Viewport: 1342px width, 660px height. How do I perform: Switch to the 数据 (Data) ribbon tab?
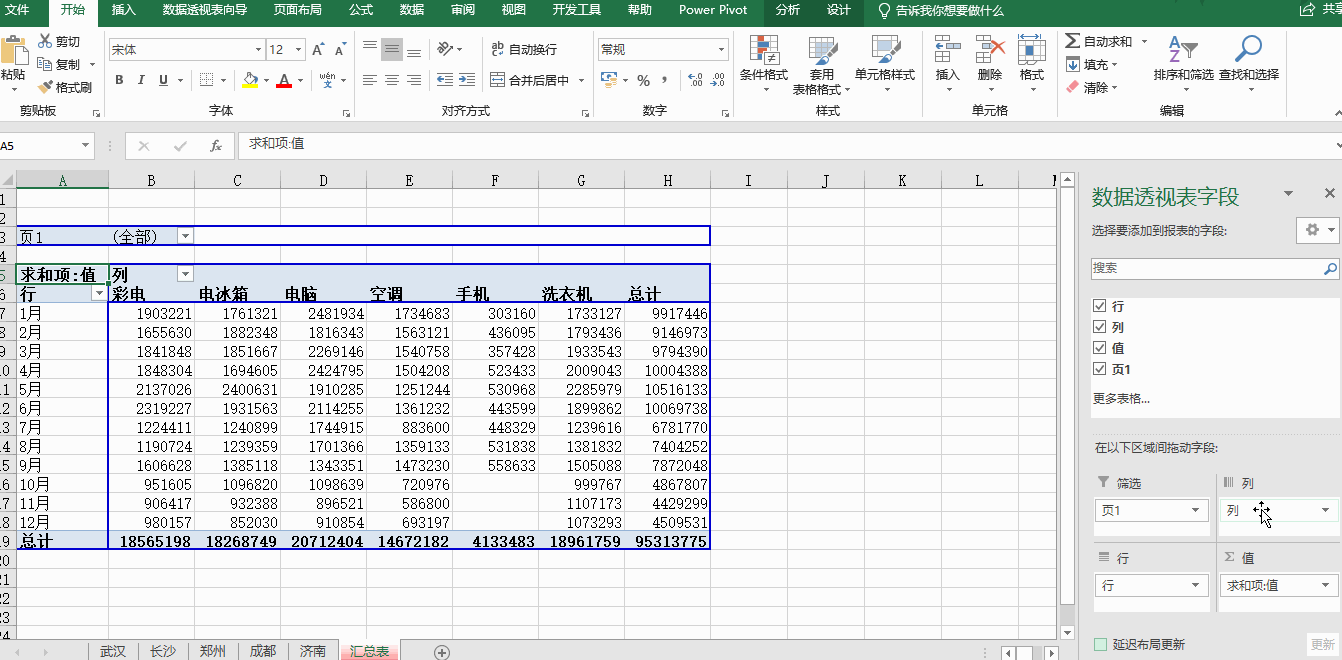coord(412,10)
